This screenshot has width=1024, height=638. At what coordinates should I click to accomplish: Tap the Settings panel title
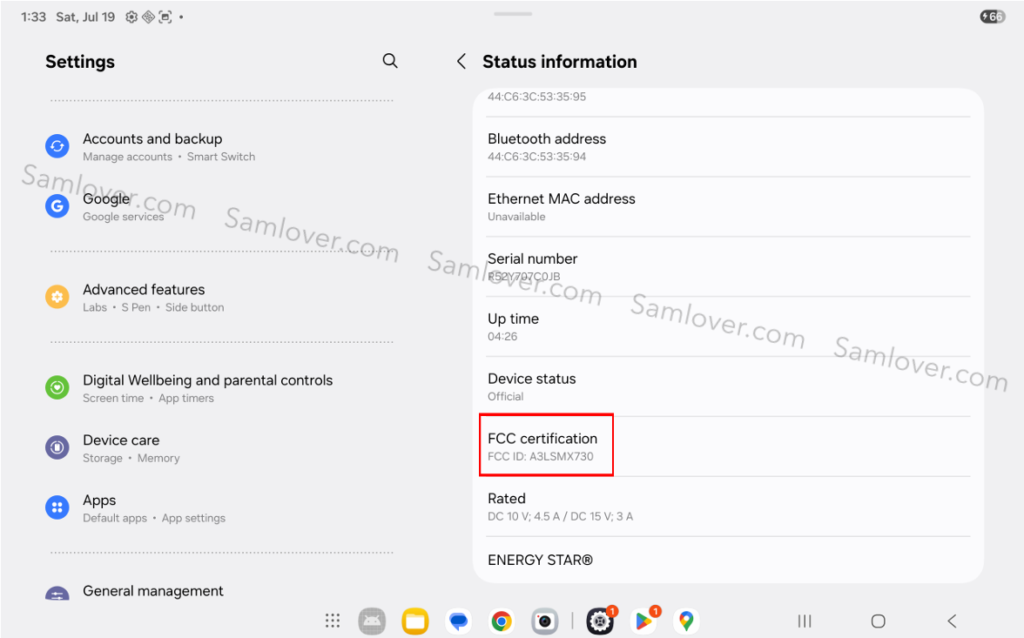(x=80, y=62)
